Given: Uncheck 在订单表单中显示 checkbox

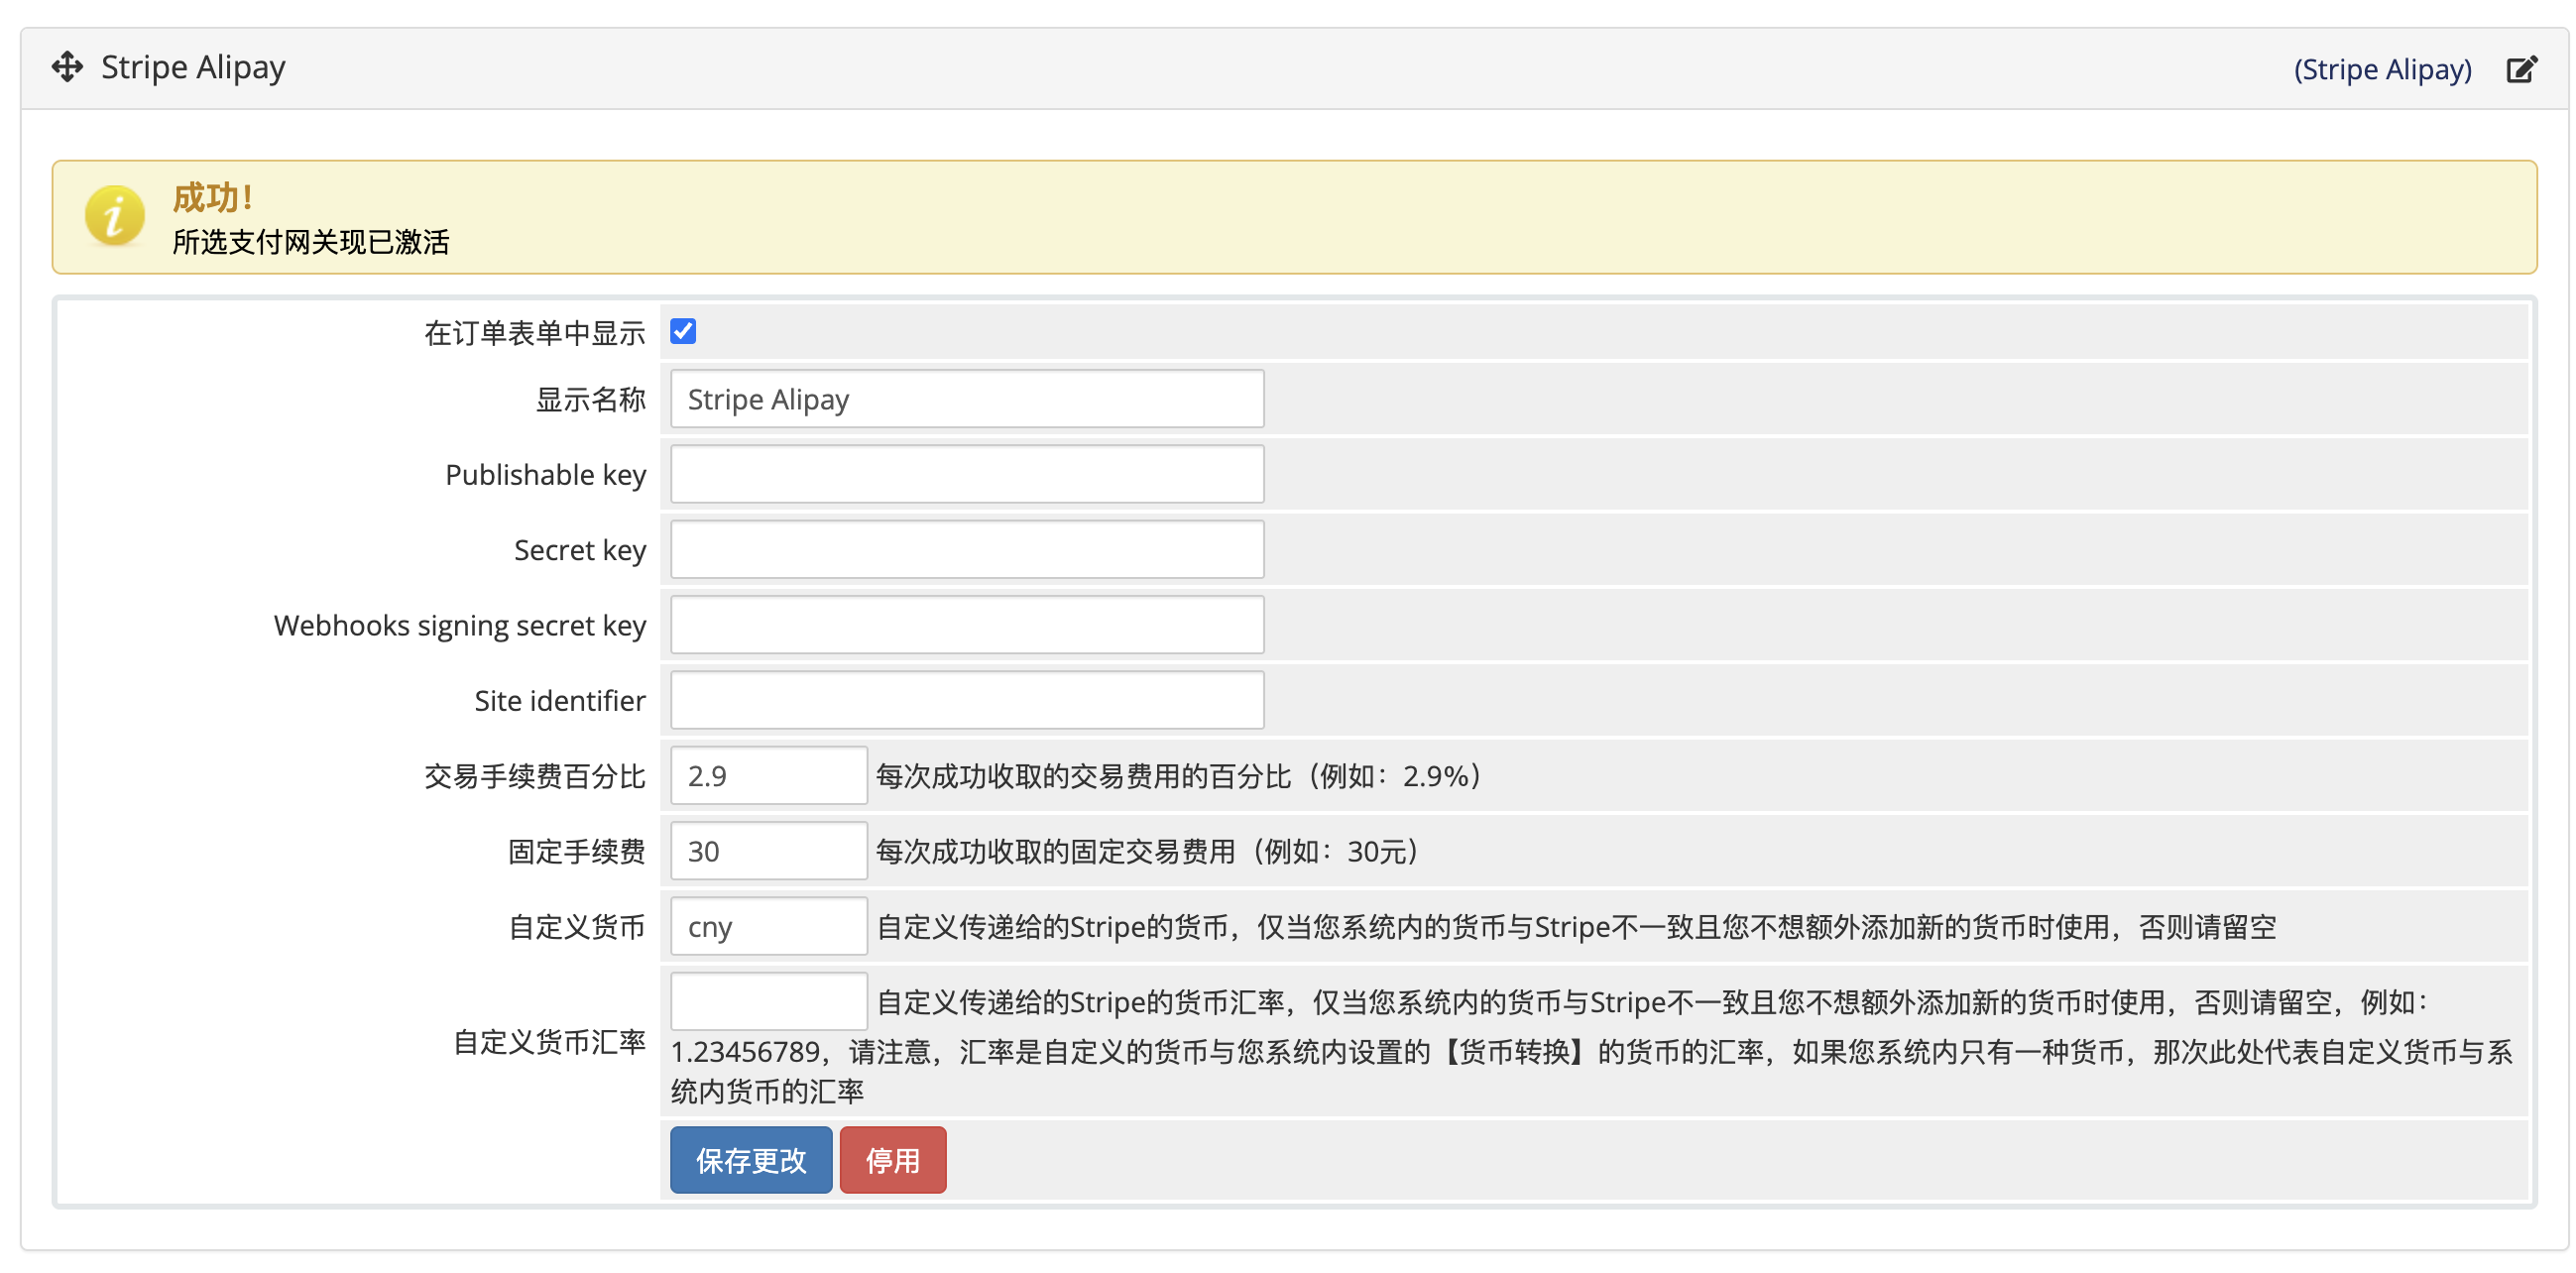Looking at the screenshot, I should click(x=683, y=331).
